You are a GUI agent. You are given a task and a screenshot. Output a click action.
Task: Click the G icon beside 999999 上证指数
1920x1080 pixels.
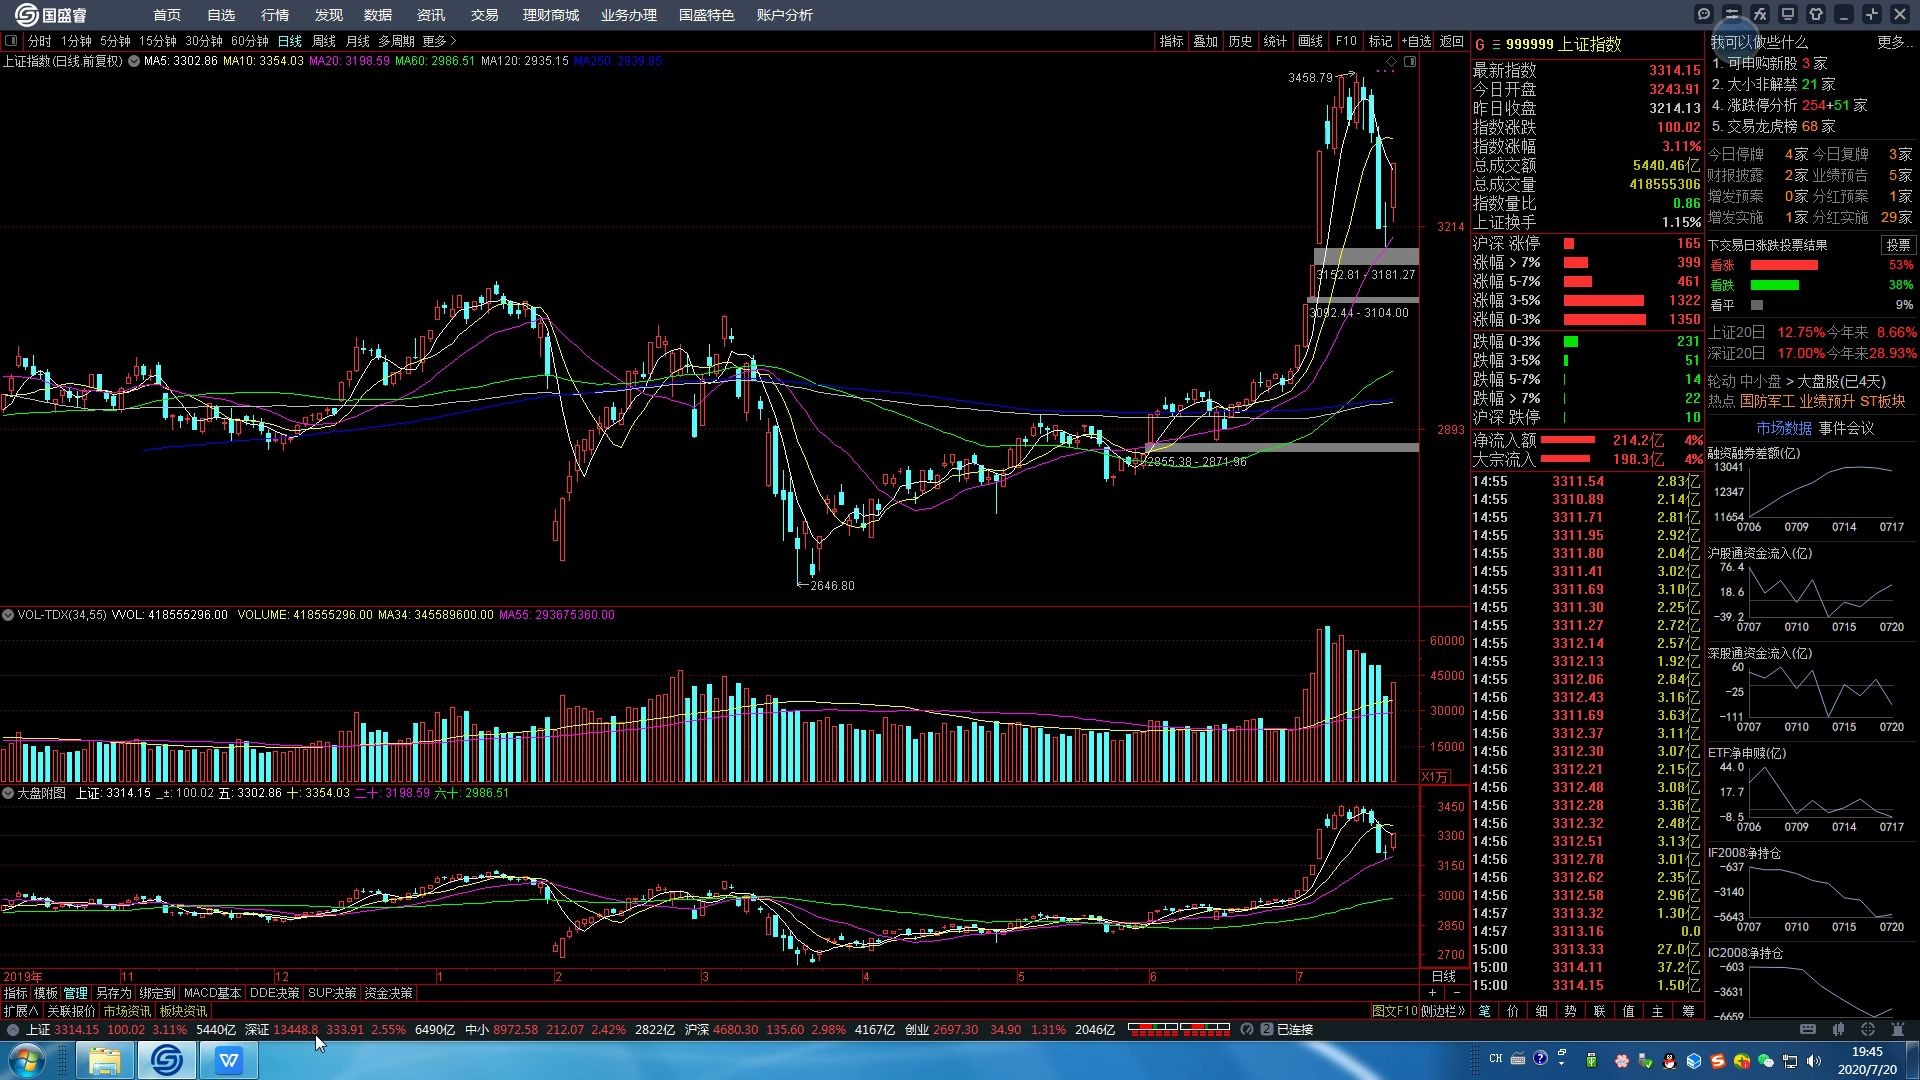1480,44
